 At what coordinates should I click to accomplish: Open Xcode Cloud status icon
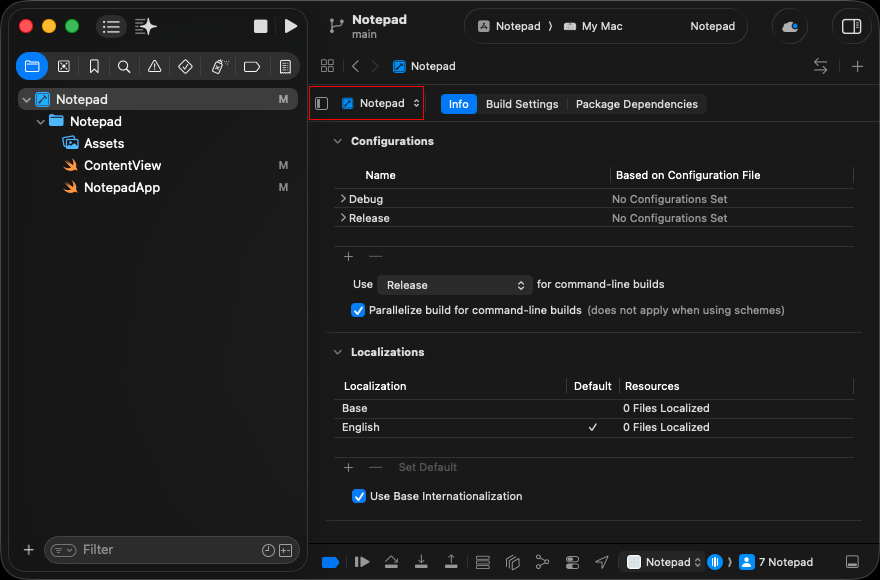[790, 27]
